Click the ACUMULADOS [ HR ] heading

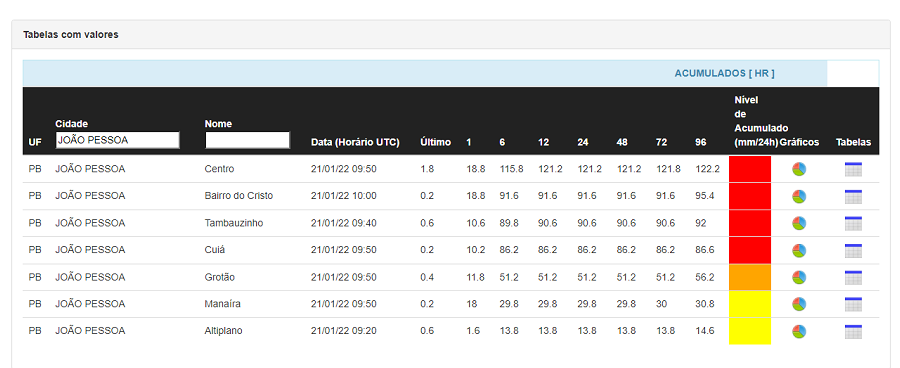(724, 73)
